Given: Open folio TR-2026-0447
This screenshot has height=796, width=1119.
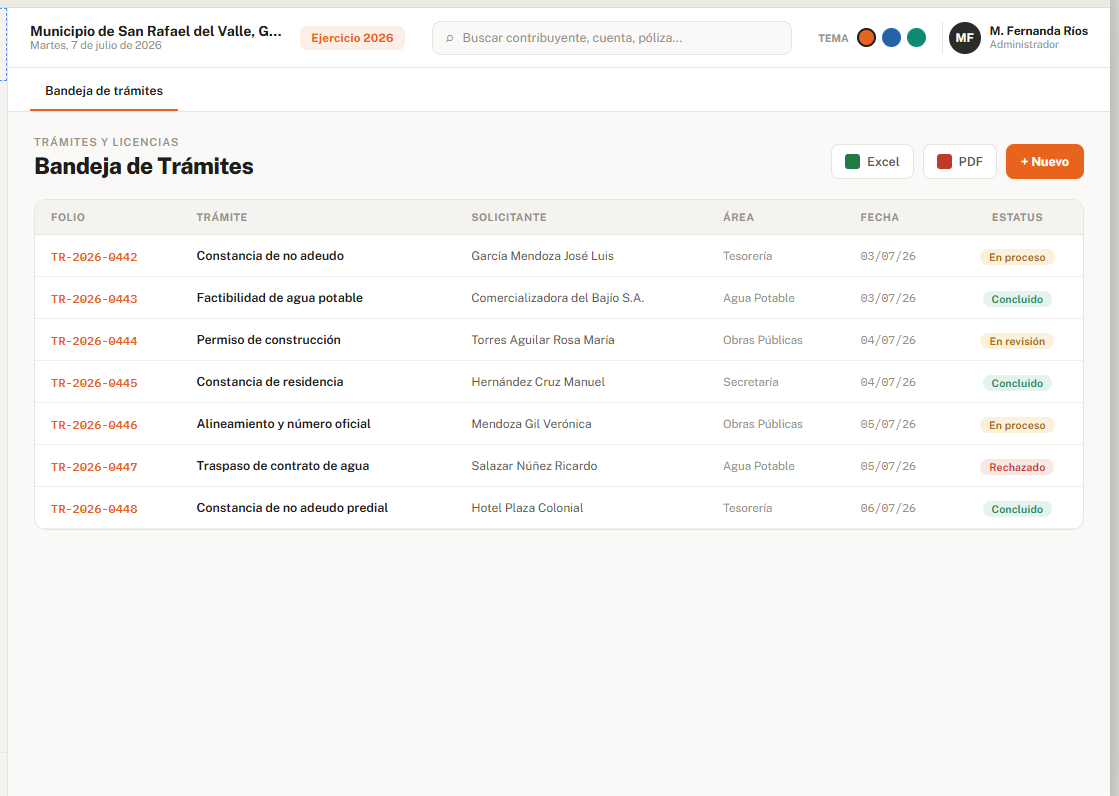Looking at the screenshot, I should (x=94, y=467).
